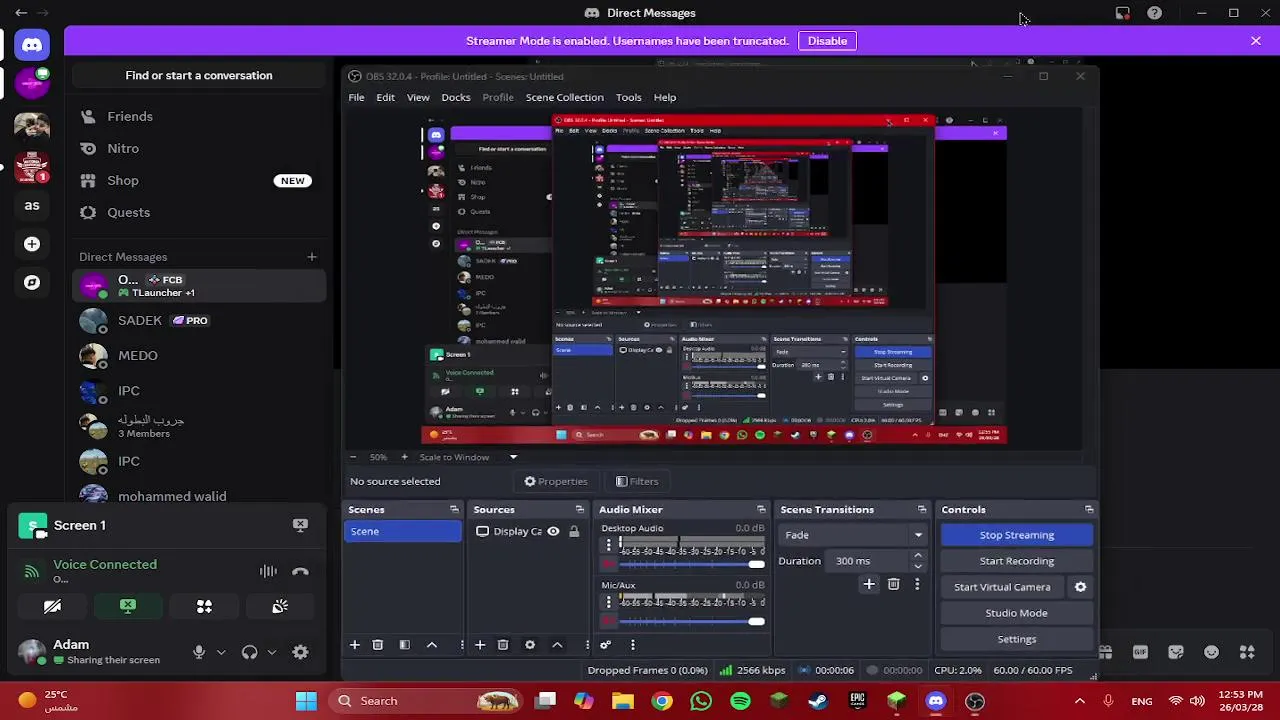The image size is (1280, 720).
Task: Toggle green screen share button
Action: pos(128,606)
